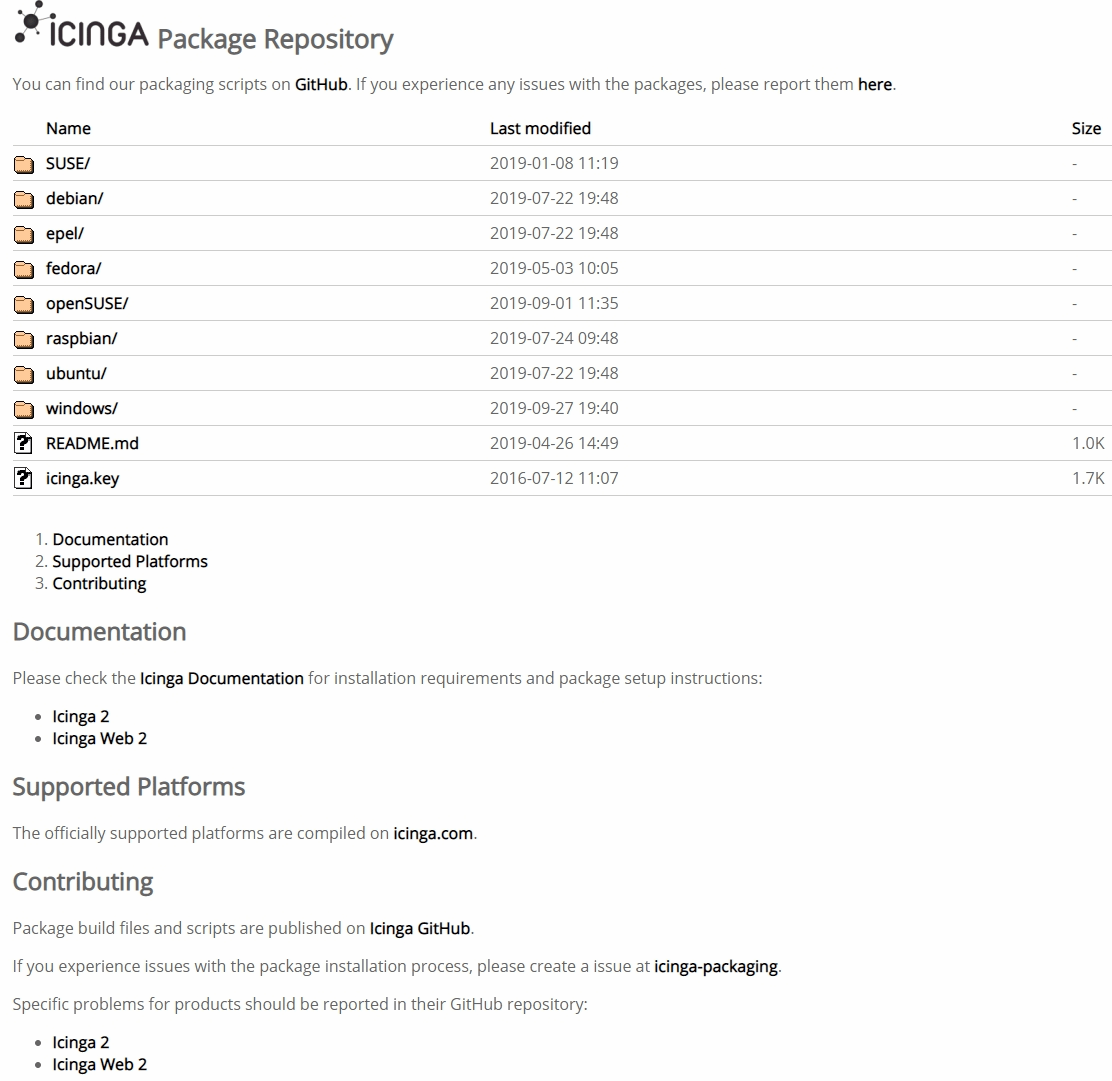Open the raspbian folder icon

click(23, 338)
